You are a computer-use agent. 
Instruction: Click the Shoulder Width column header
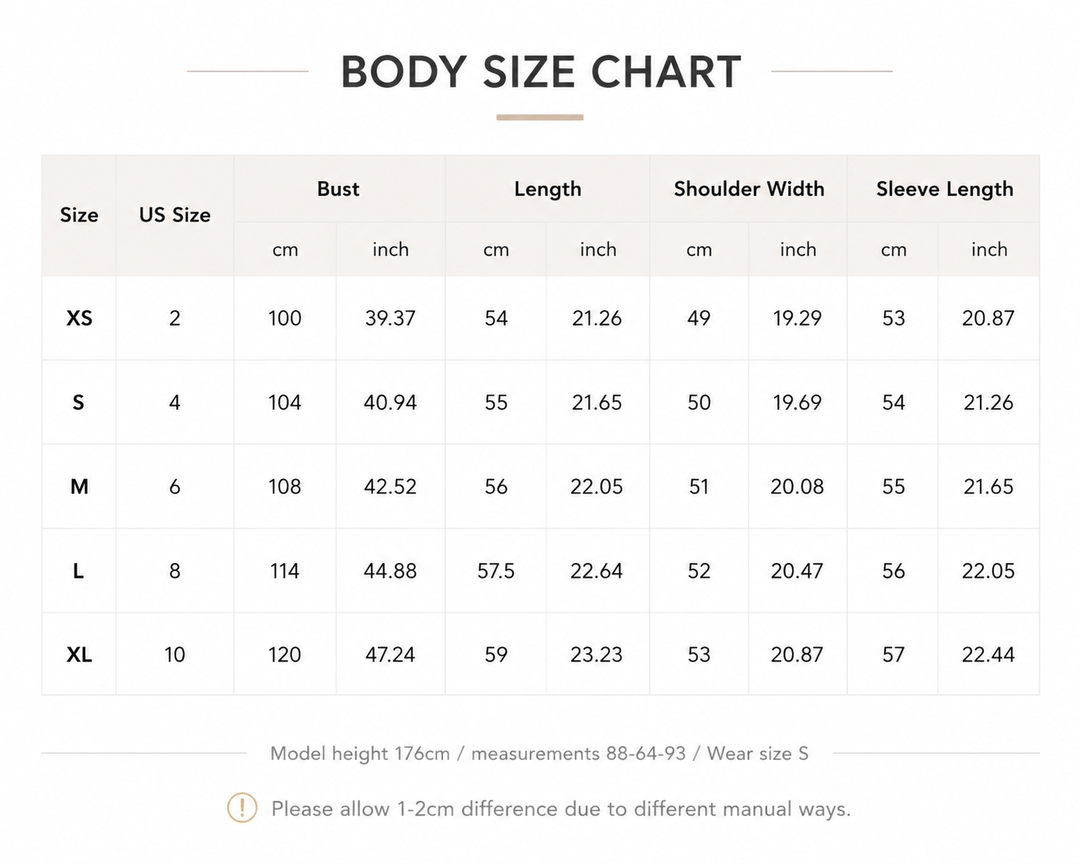(x=749, y=189)
